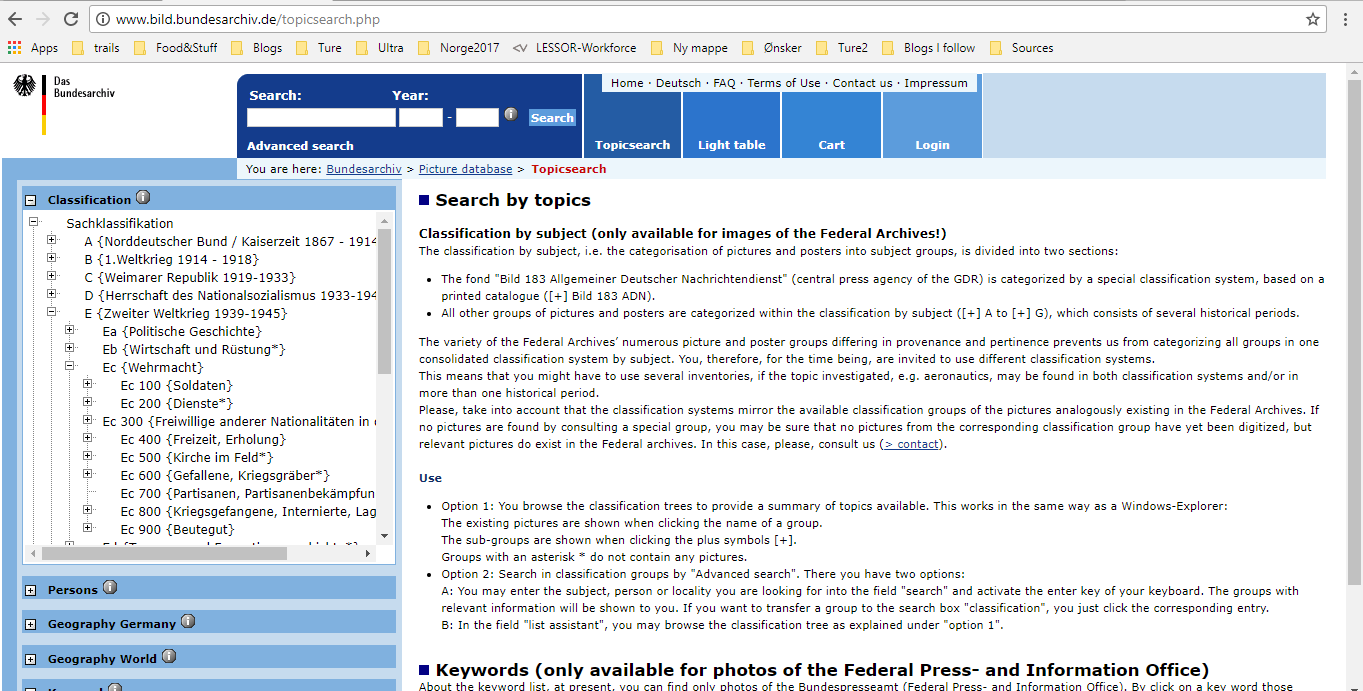Open the FAQ page
Screen dimensions: 1363x691
click(x=724, y=83)
